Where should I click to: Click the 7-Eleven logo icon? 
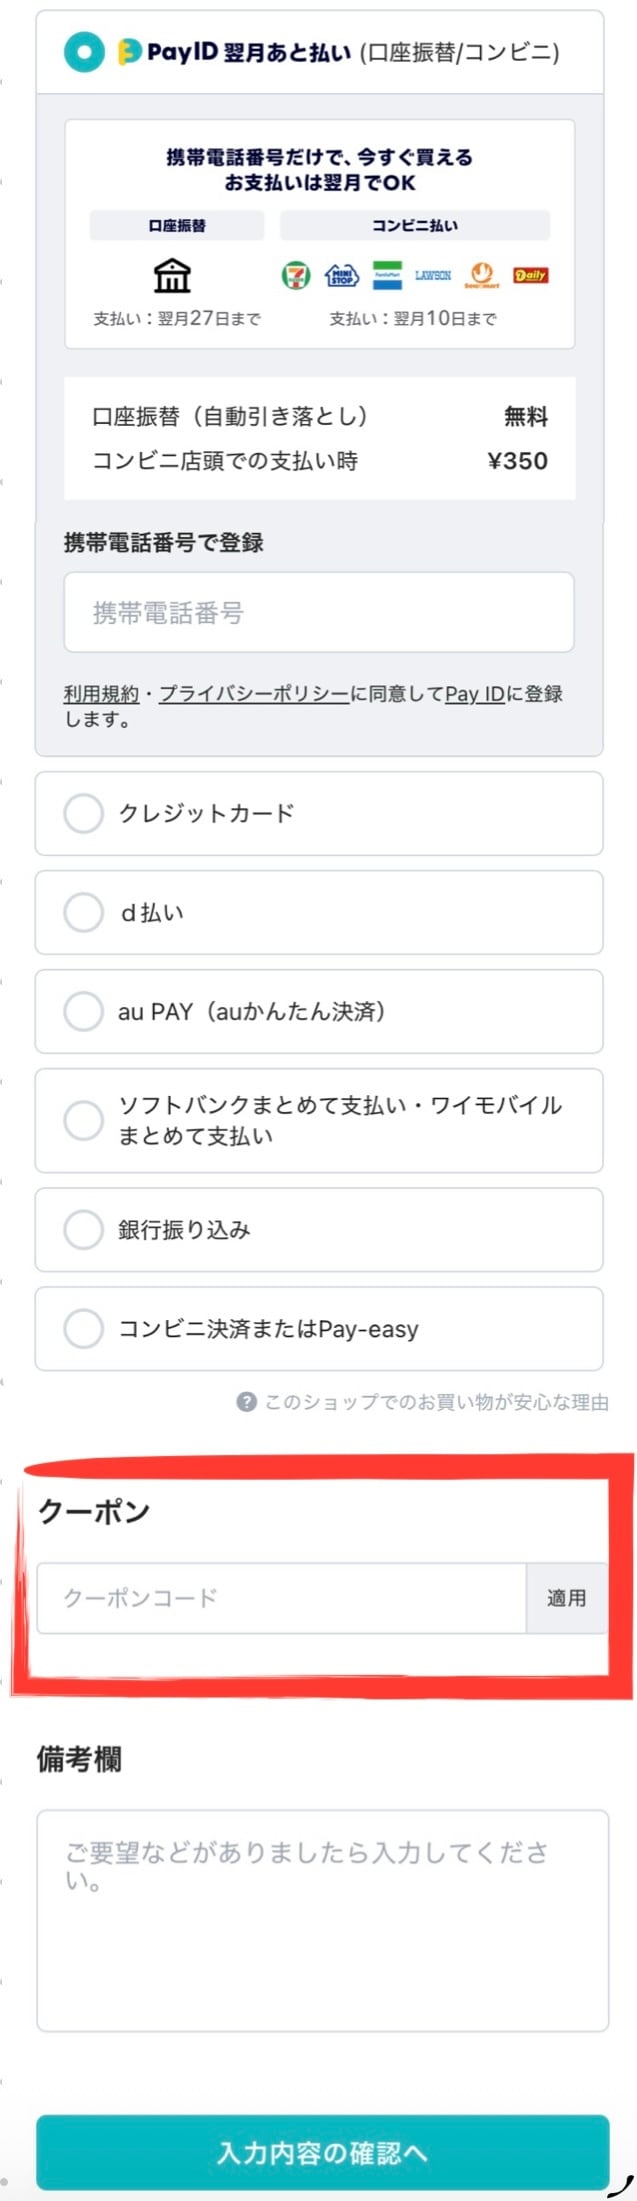point(295,275)
